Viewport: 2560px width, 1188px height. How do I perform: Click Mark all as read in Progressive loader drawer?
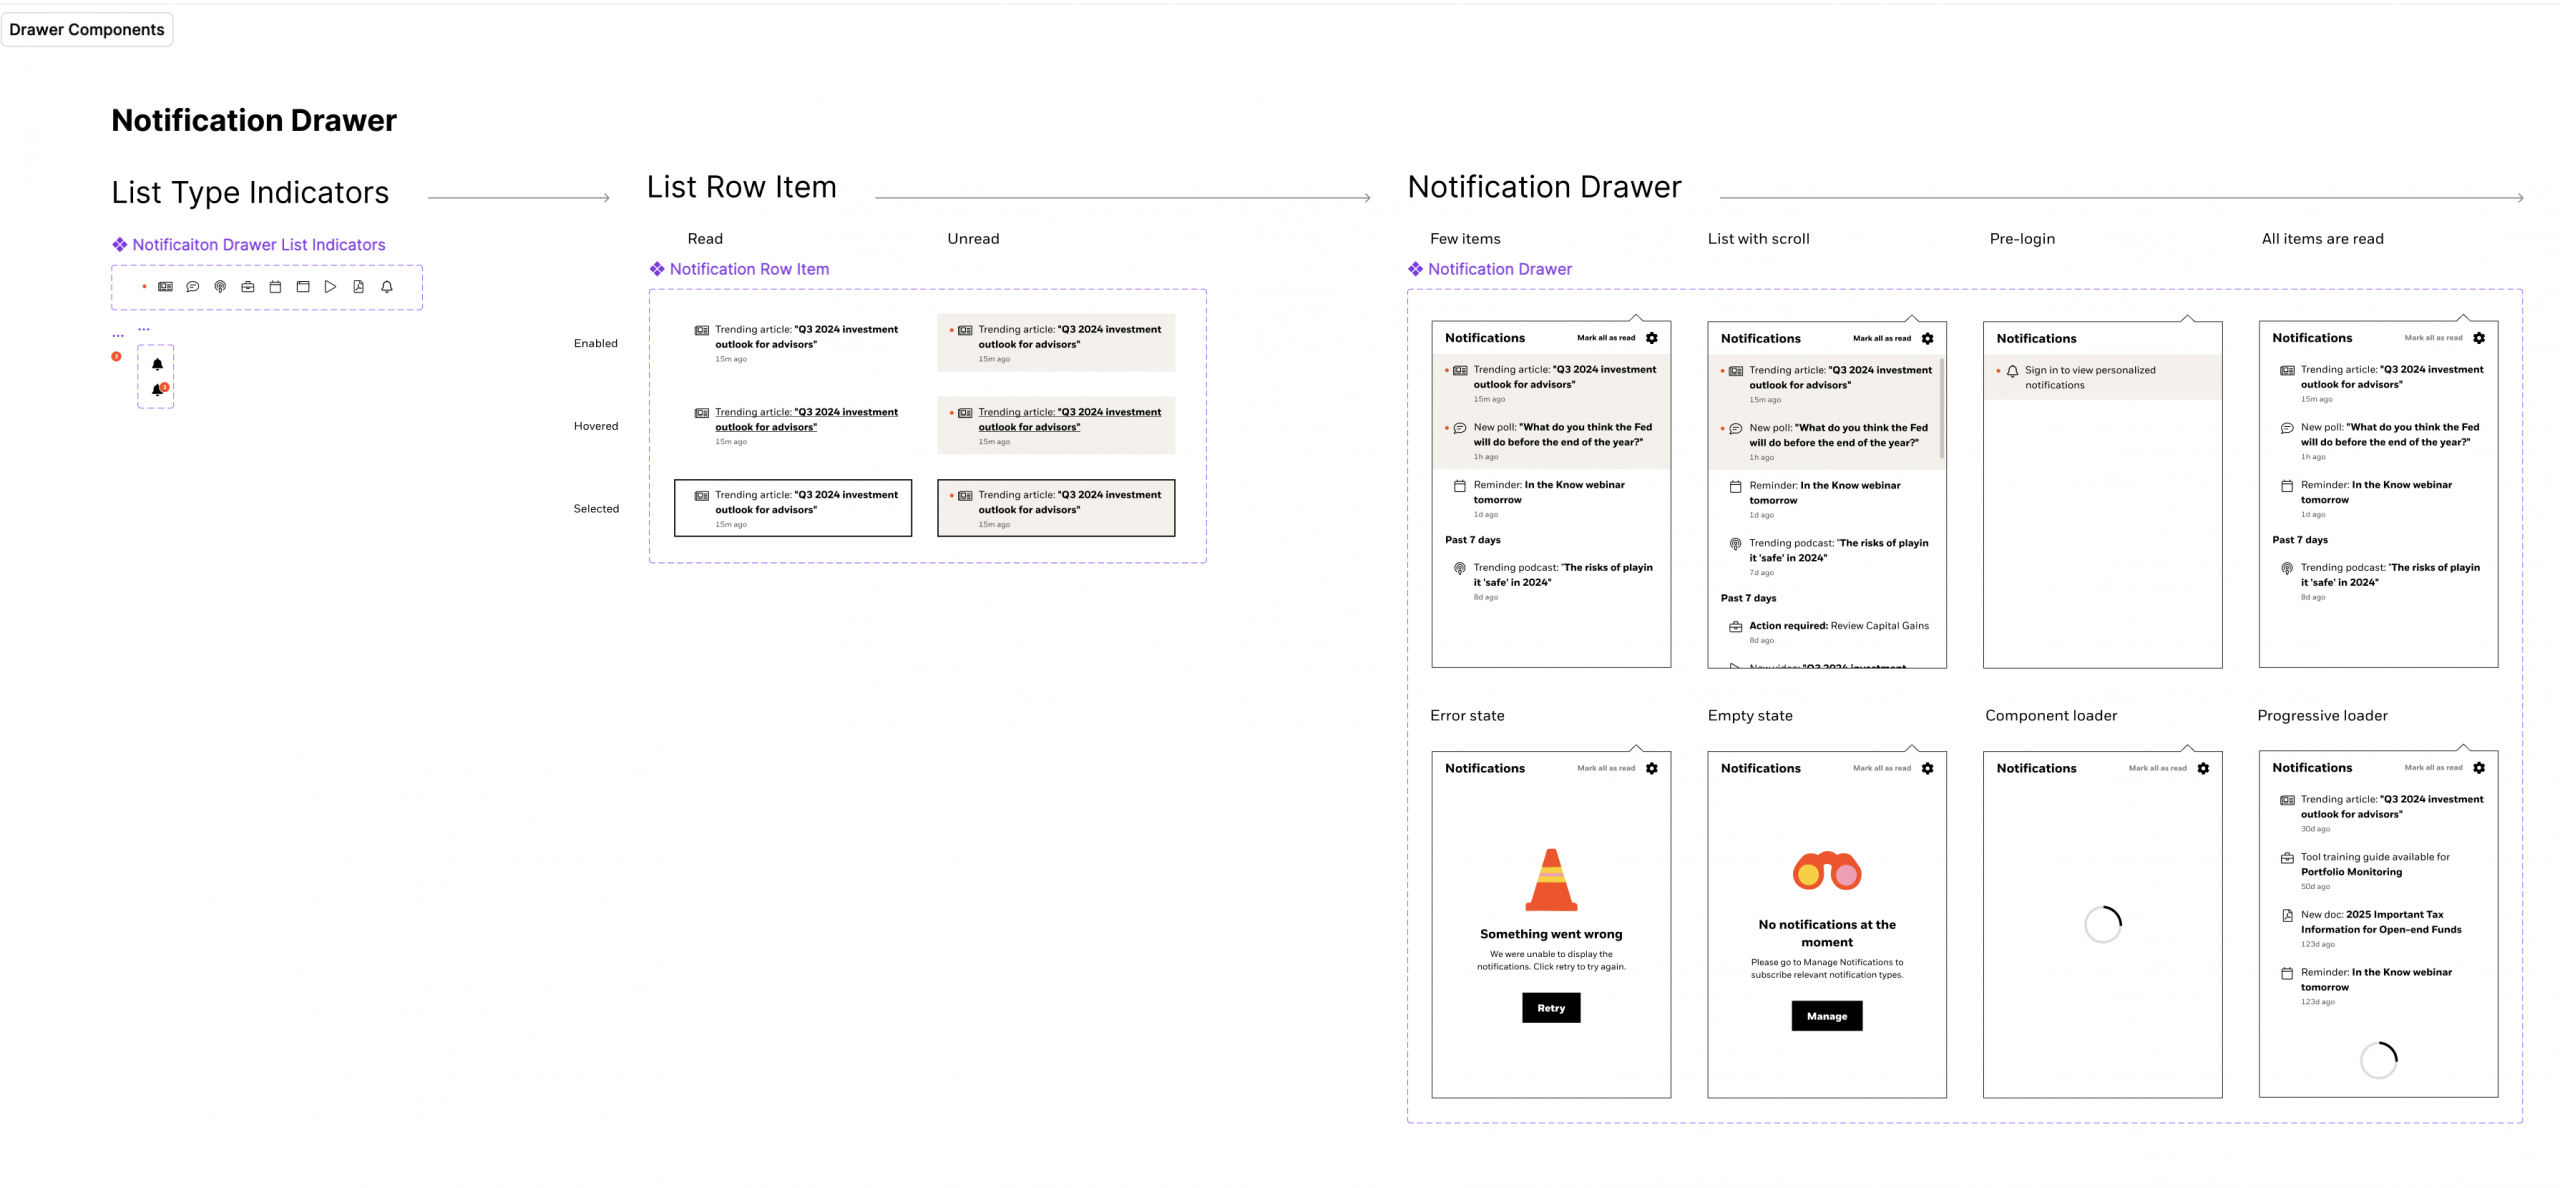2433,768
